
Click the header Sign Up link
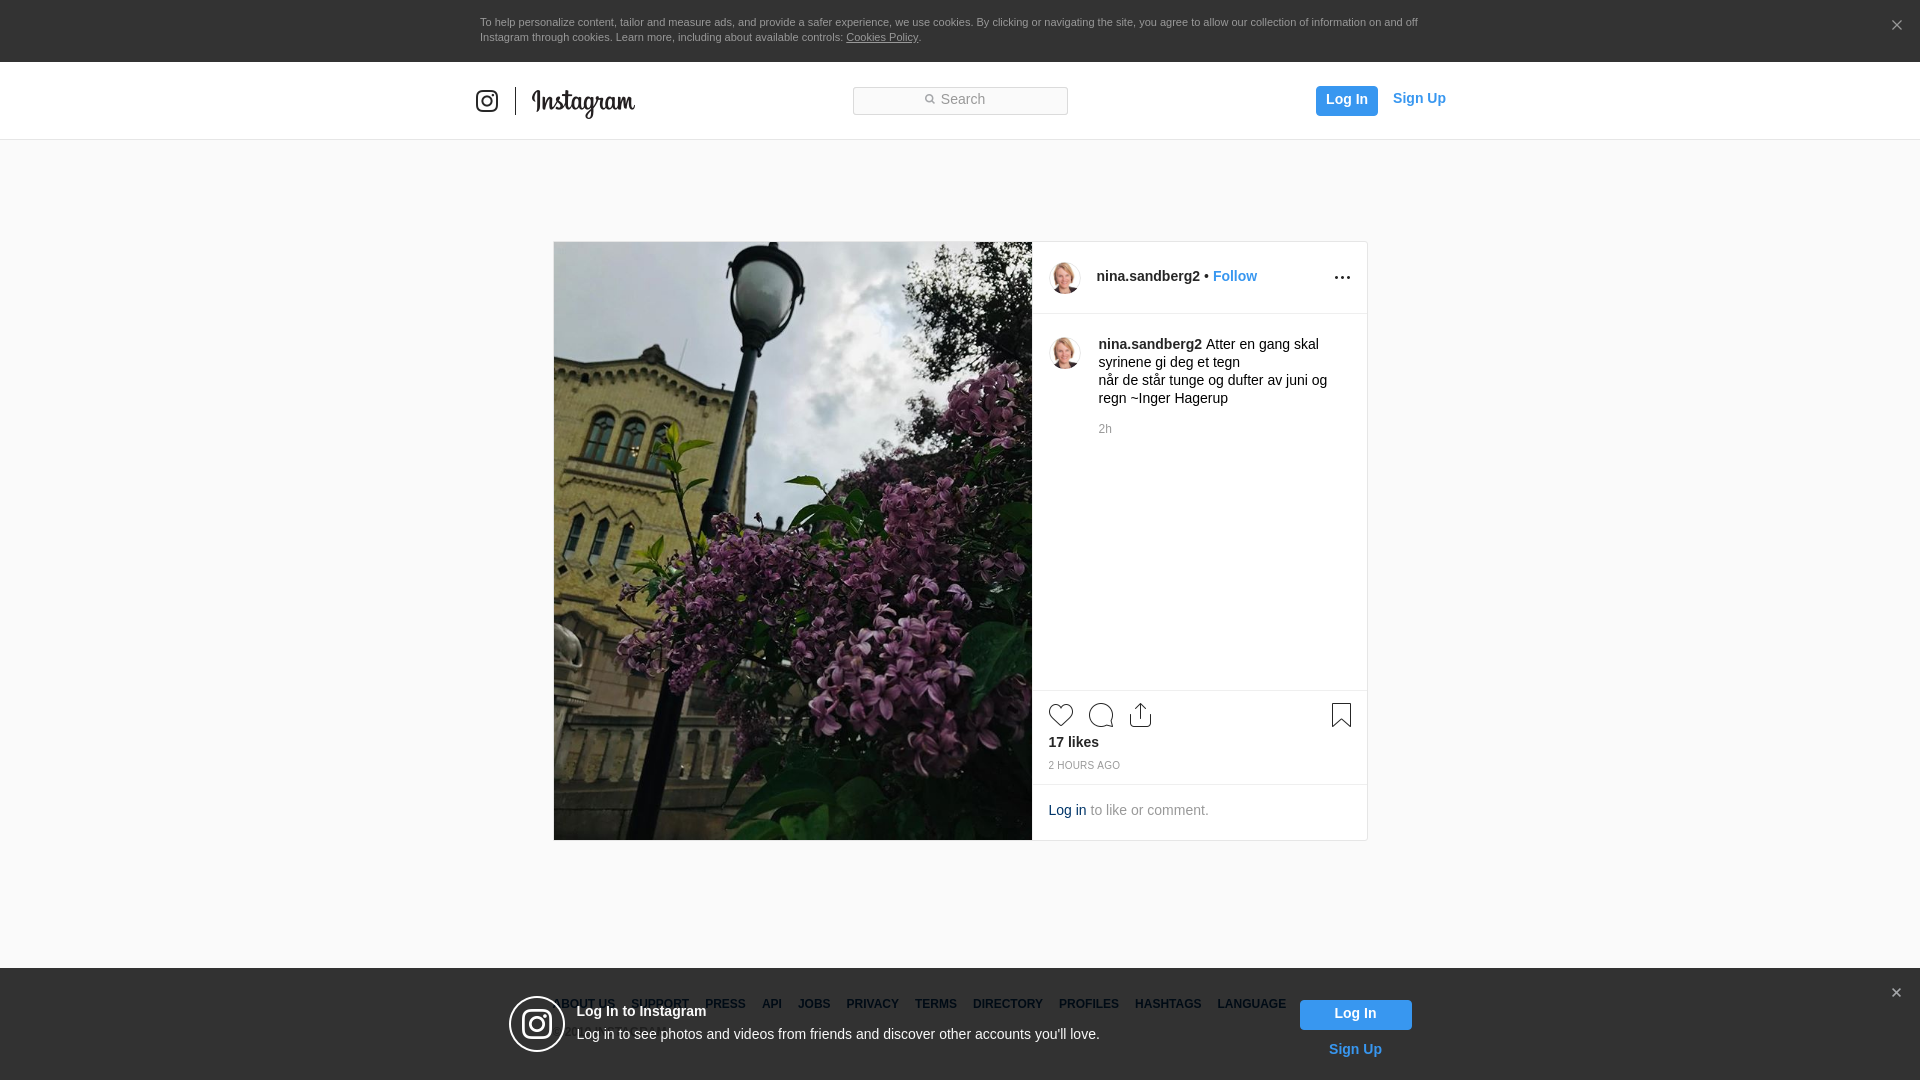click(x=1419, y=98)
